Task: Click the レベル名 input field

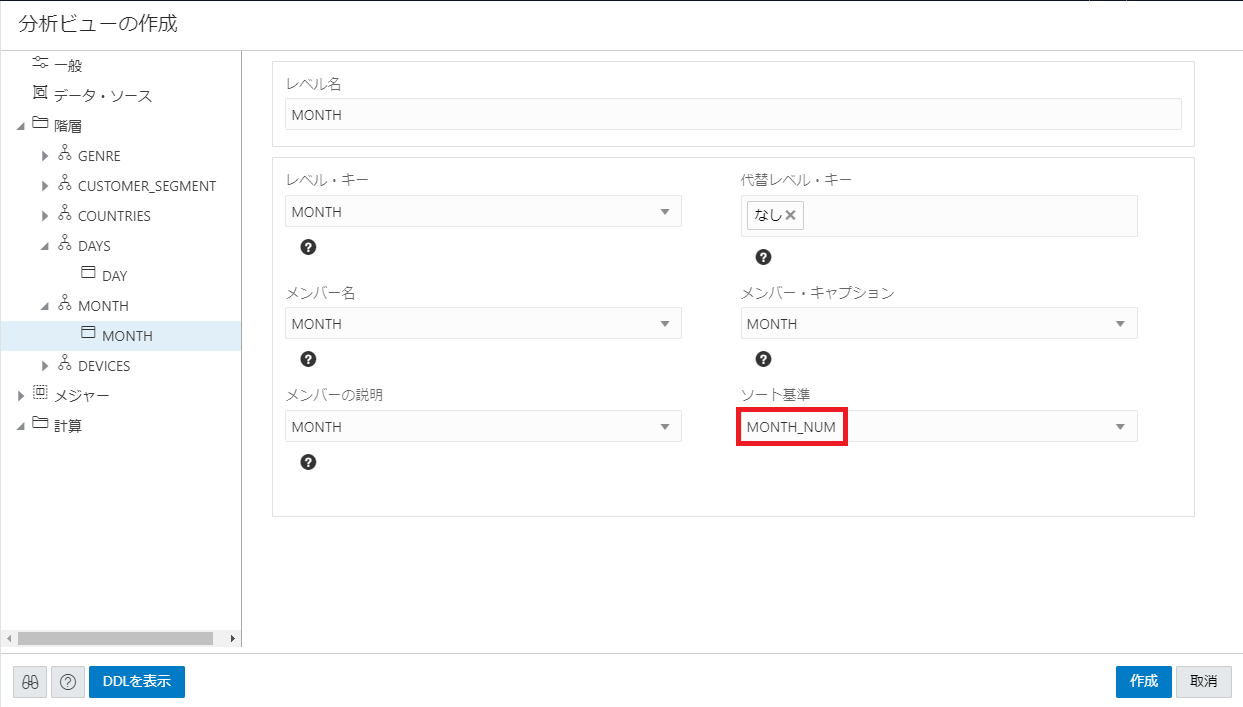Action: point(733,115)
